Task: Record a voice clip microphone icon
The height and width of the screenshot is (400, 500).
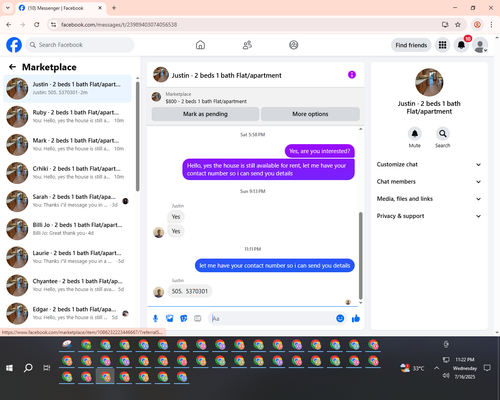Action: coord(155,319)
